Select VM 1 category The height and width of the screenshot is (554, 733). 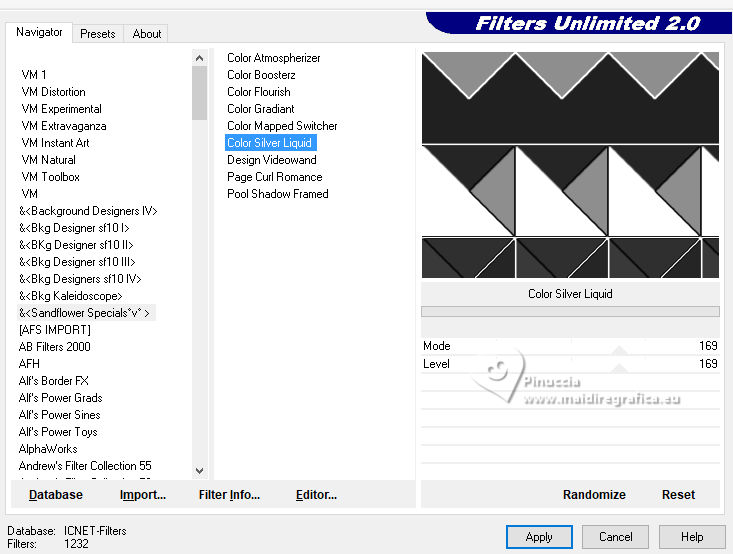pos(34,75)
